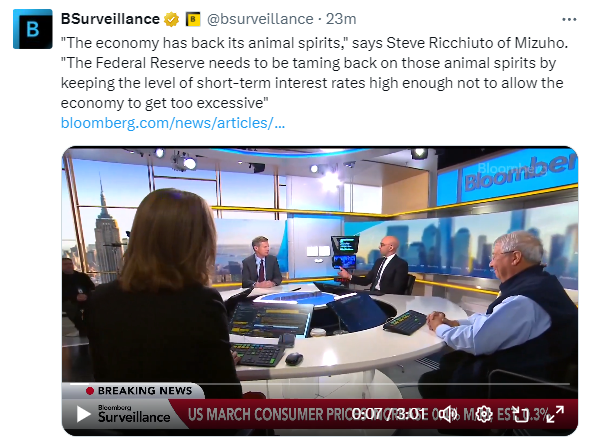Click the yellow Bloomberg affiliate badge
The width and height of the screenshot is (589, 446).
coord(193,19)
